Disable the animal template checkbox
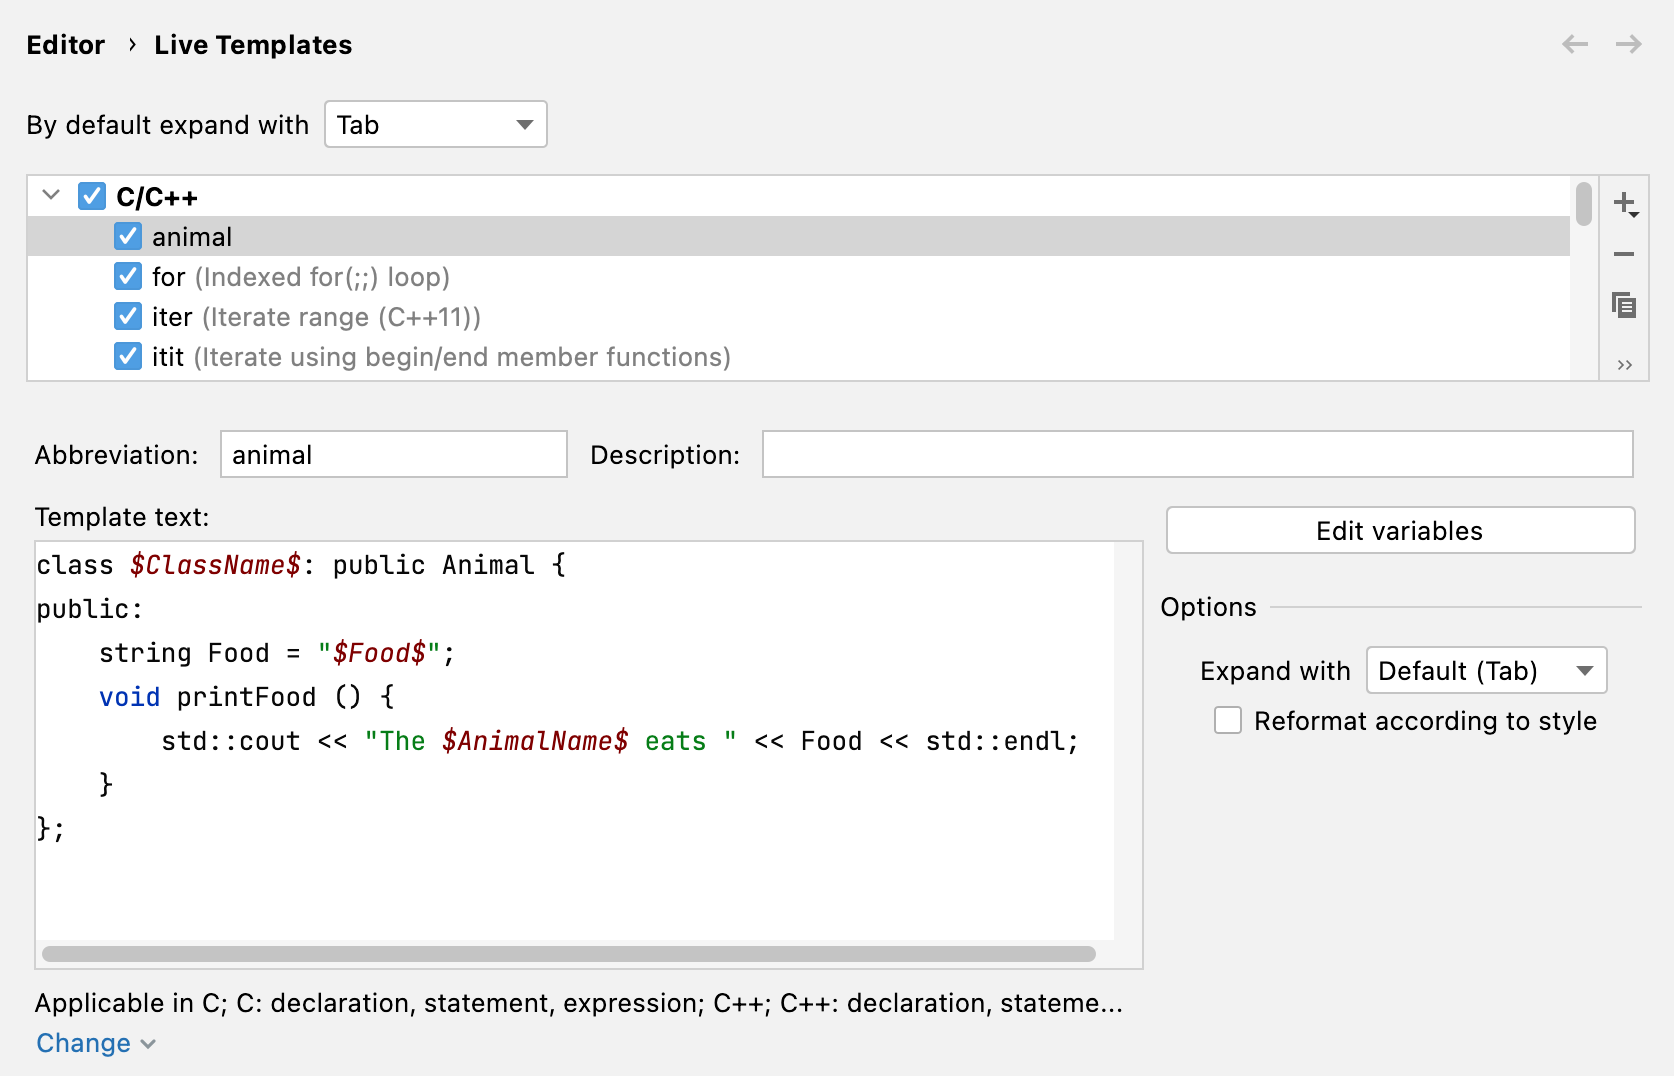Viewport: 1674px width, 1076px height. [128, 236]
